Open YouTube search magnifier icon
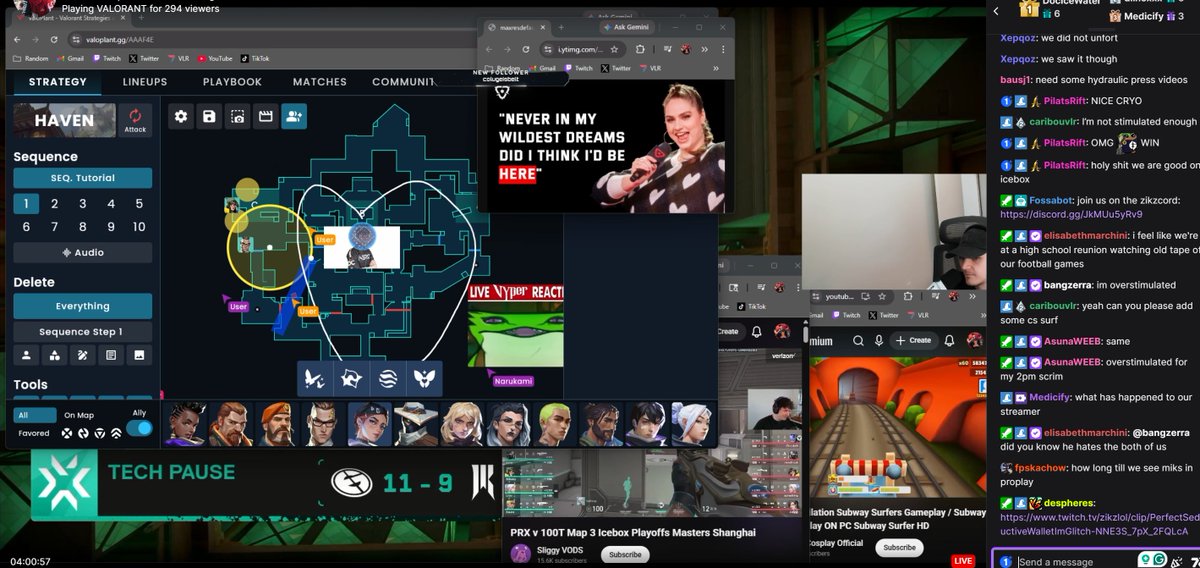This screenshot has width=1200, height=568. (857, 340)
